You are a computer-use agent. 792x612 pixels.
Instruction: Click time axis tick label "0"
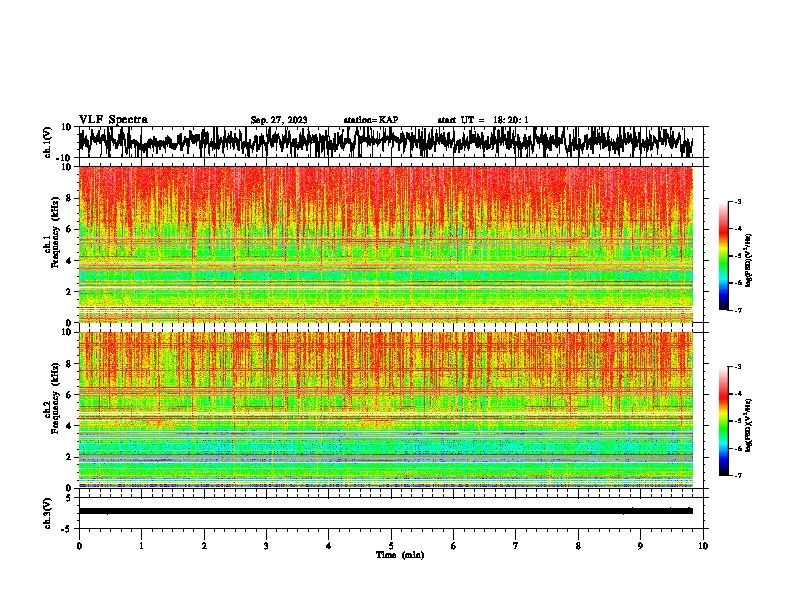pyautogui.click(x=79, y=546)
